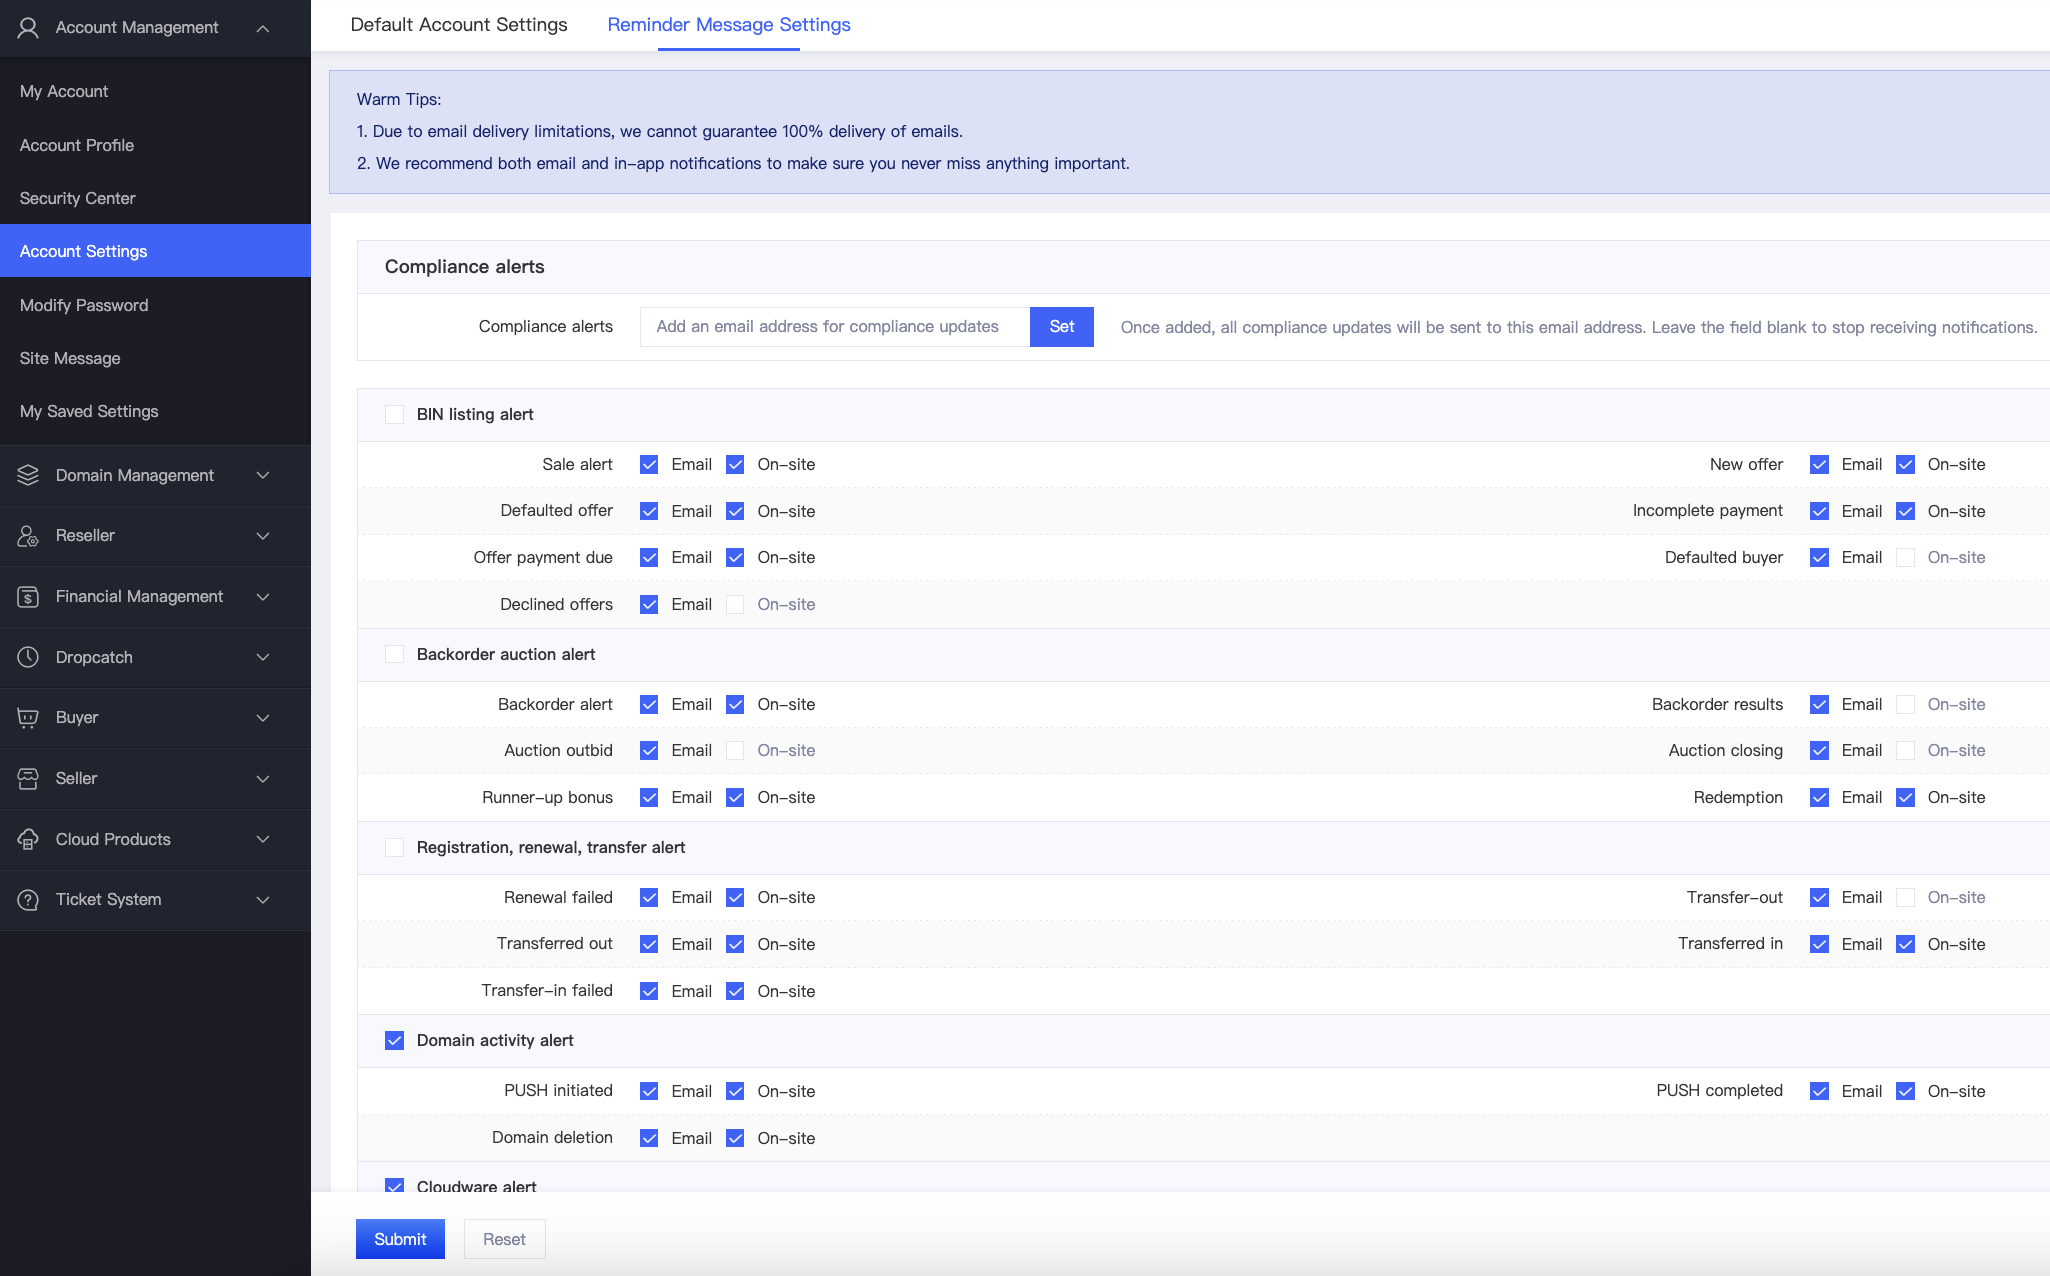Check On-site for Declined offers
This screenshot has width=2050, height=1276.
[735, 604]
